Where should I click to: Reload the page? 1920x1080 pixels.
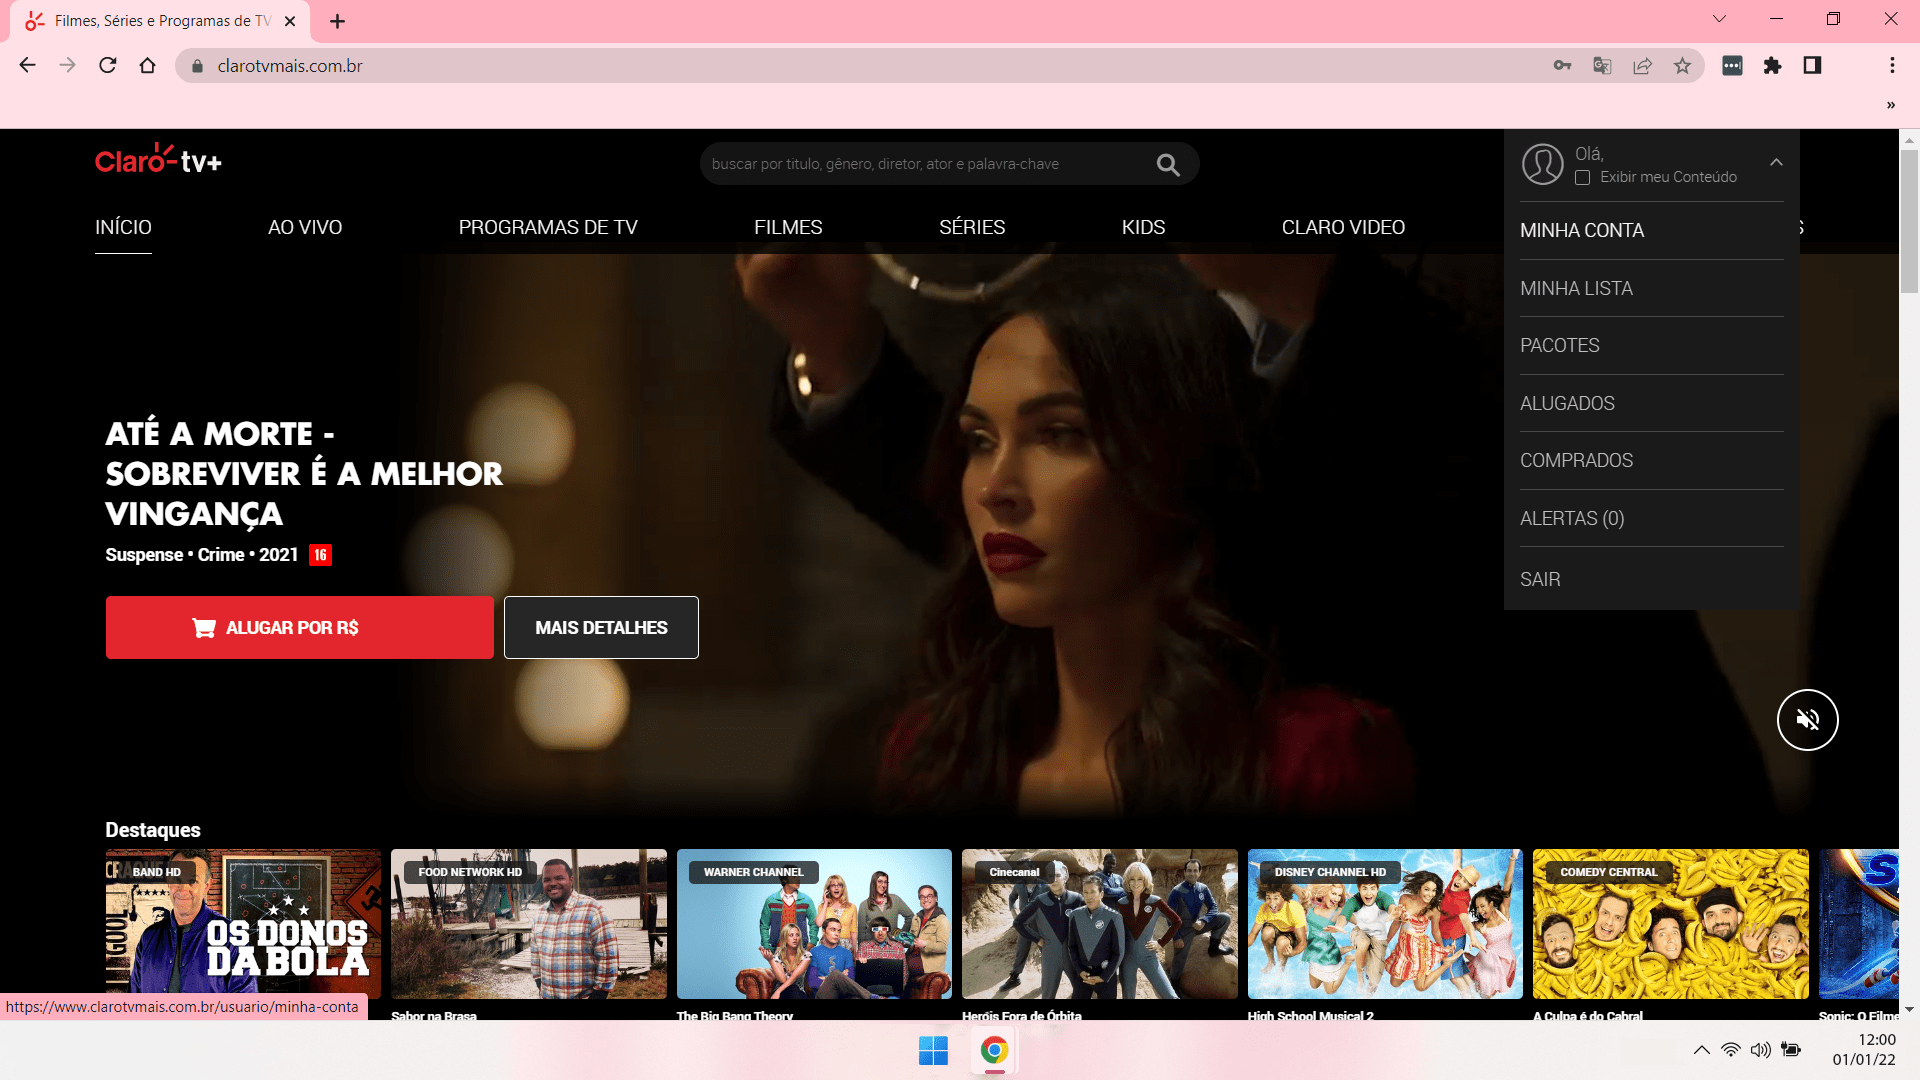(108, 66)
